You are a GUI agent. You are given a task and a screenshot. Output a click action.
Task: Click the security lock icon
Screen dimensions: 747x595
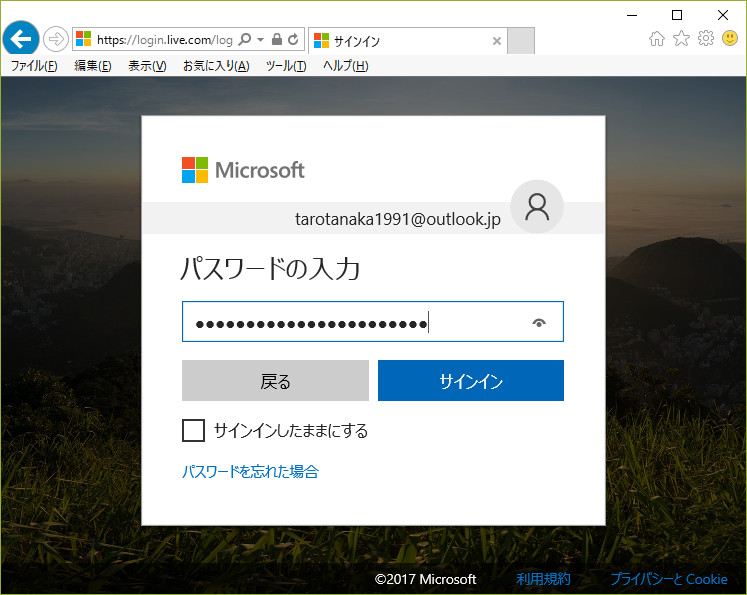click(x=277, y=39)
